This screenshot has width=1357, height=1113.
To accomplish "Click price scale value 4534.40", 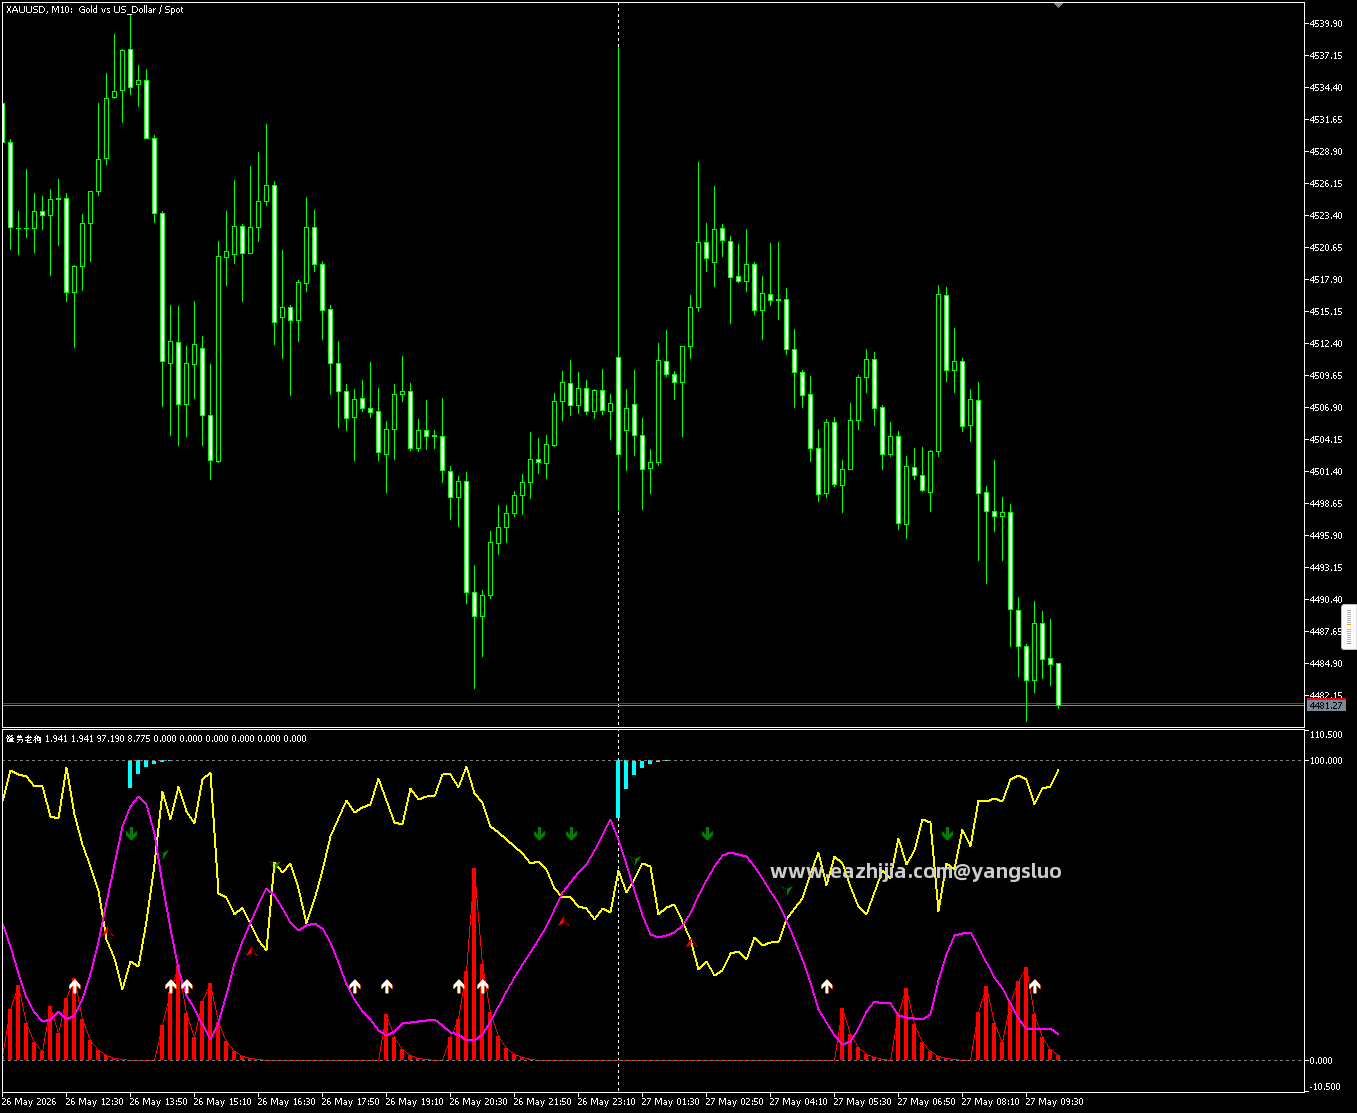I will tap(1326, 87).
